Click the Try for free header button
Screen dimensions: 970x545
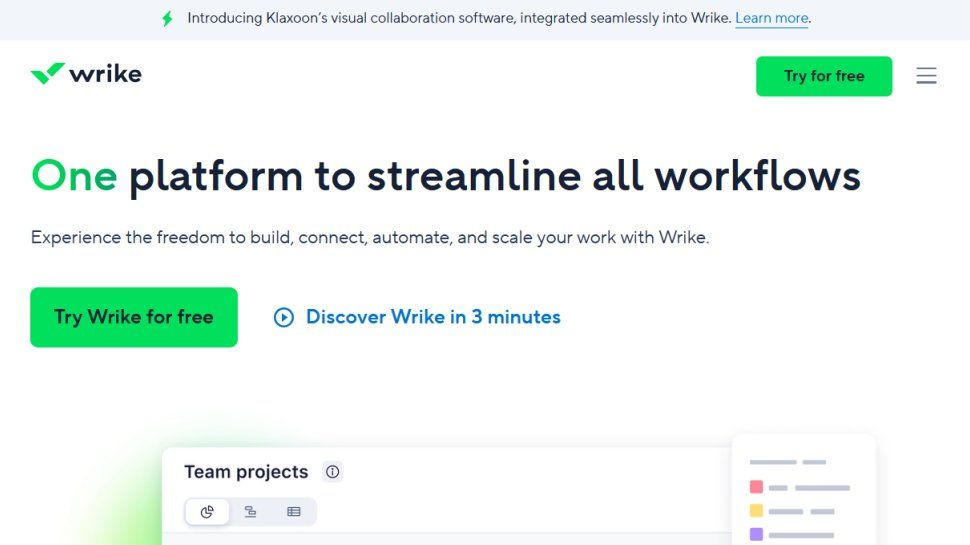click(x=823, y=76)
